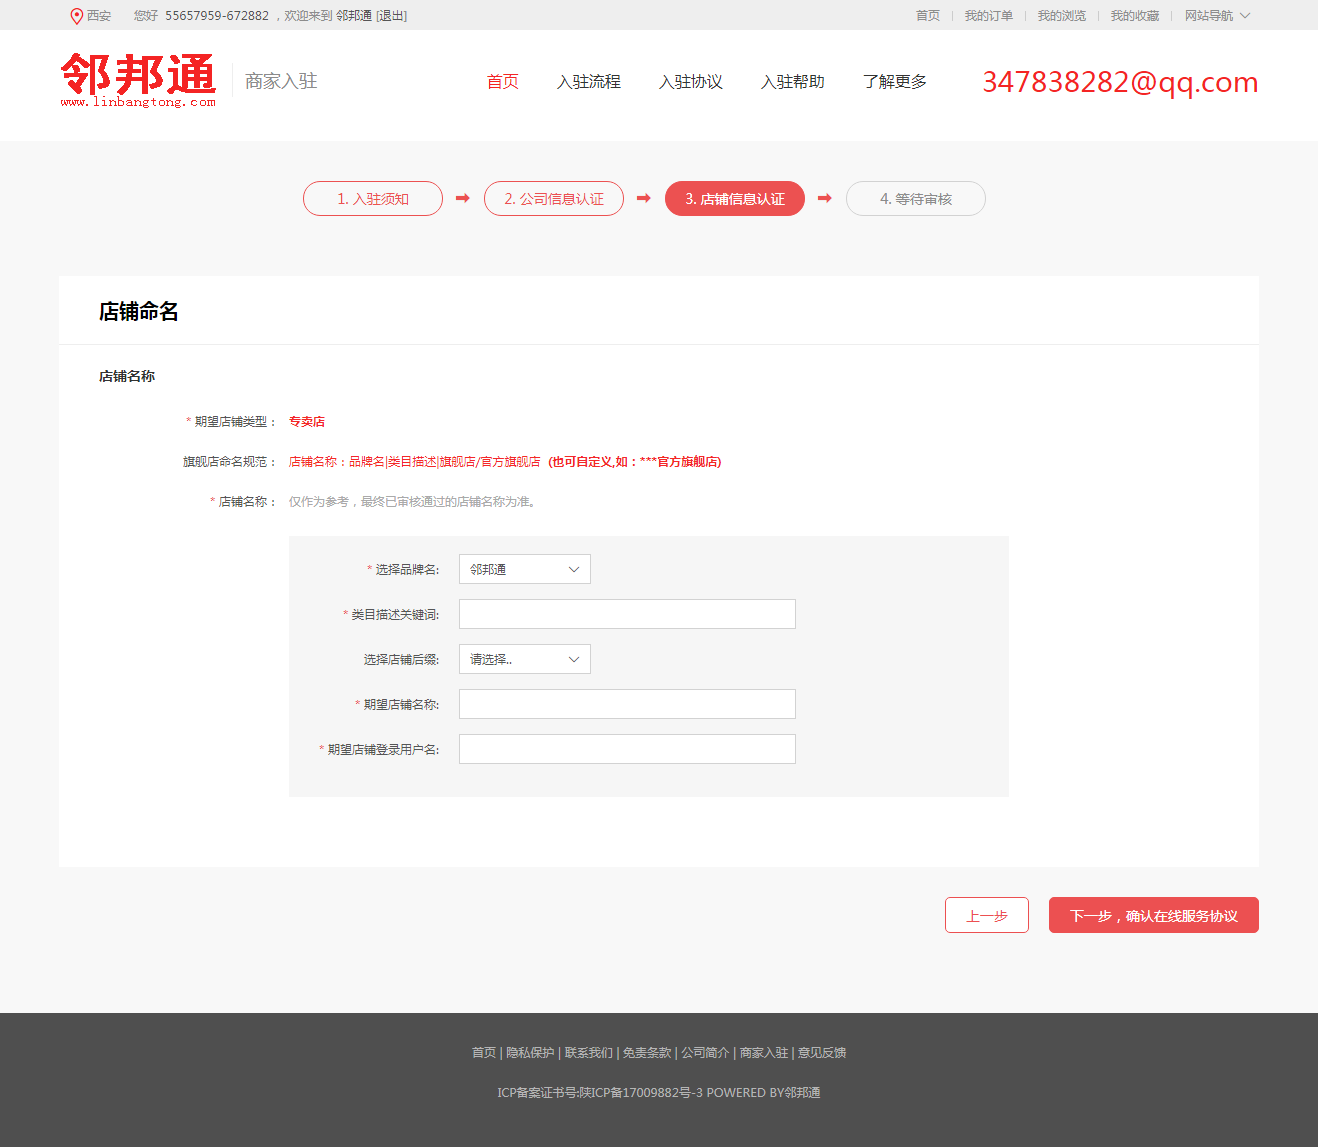The image size is (1318, 1147).
Task: Open the 选择品牌名 dropdown
Action: click(524, 569)
